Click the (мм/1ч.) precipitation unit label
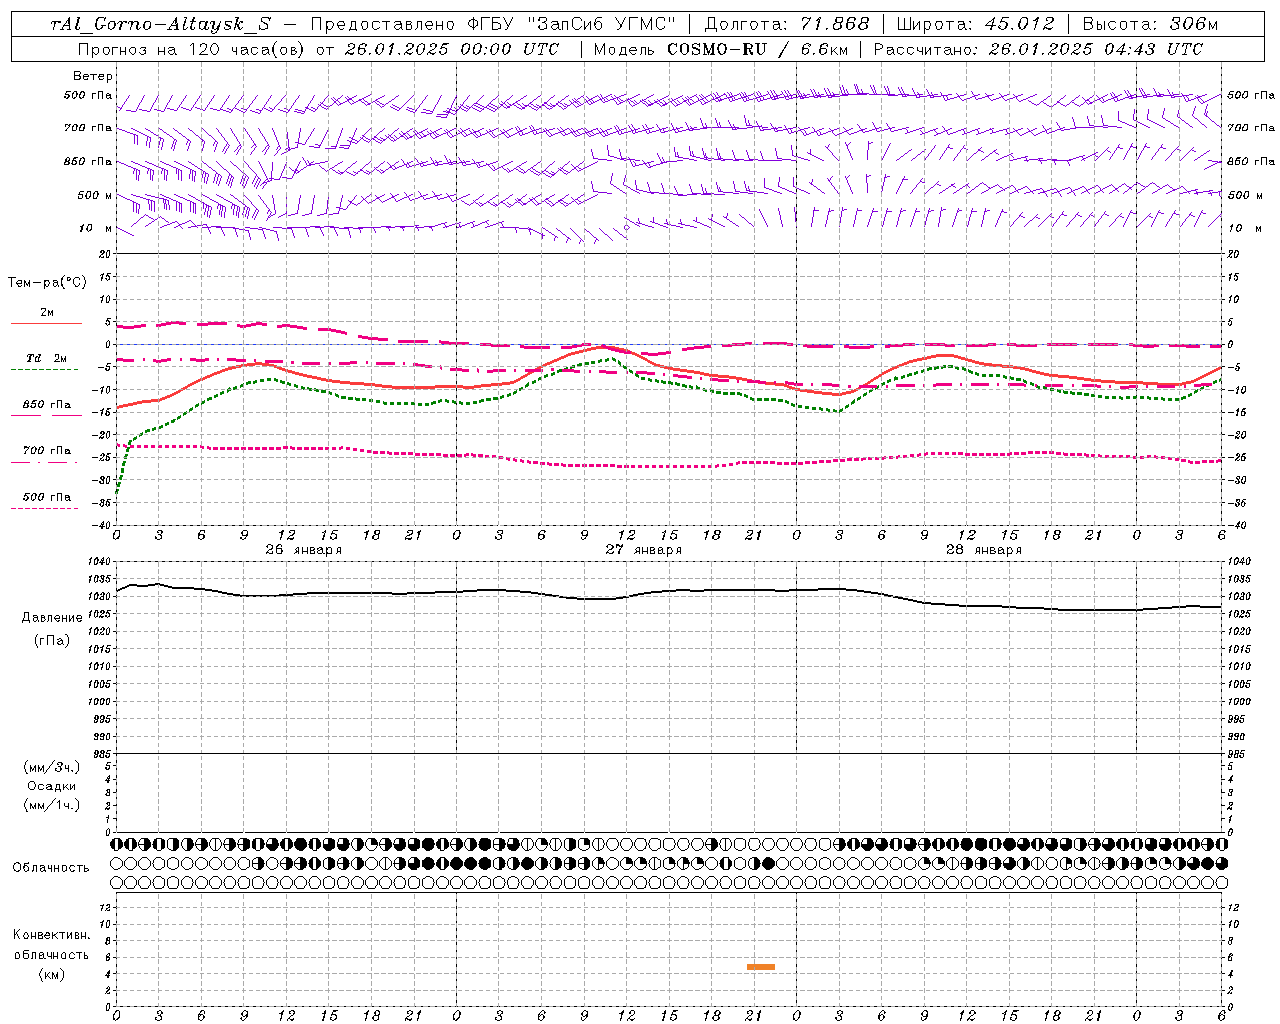The image size is (1280, 1024). [x=52, y=805]
